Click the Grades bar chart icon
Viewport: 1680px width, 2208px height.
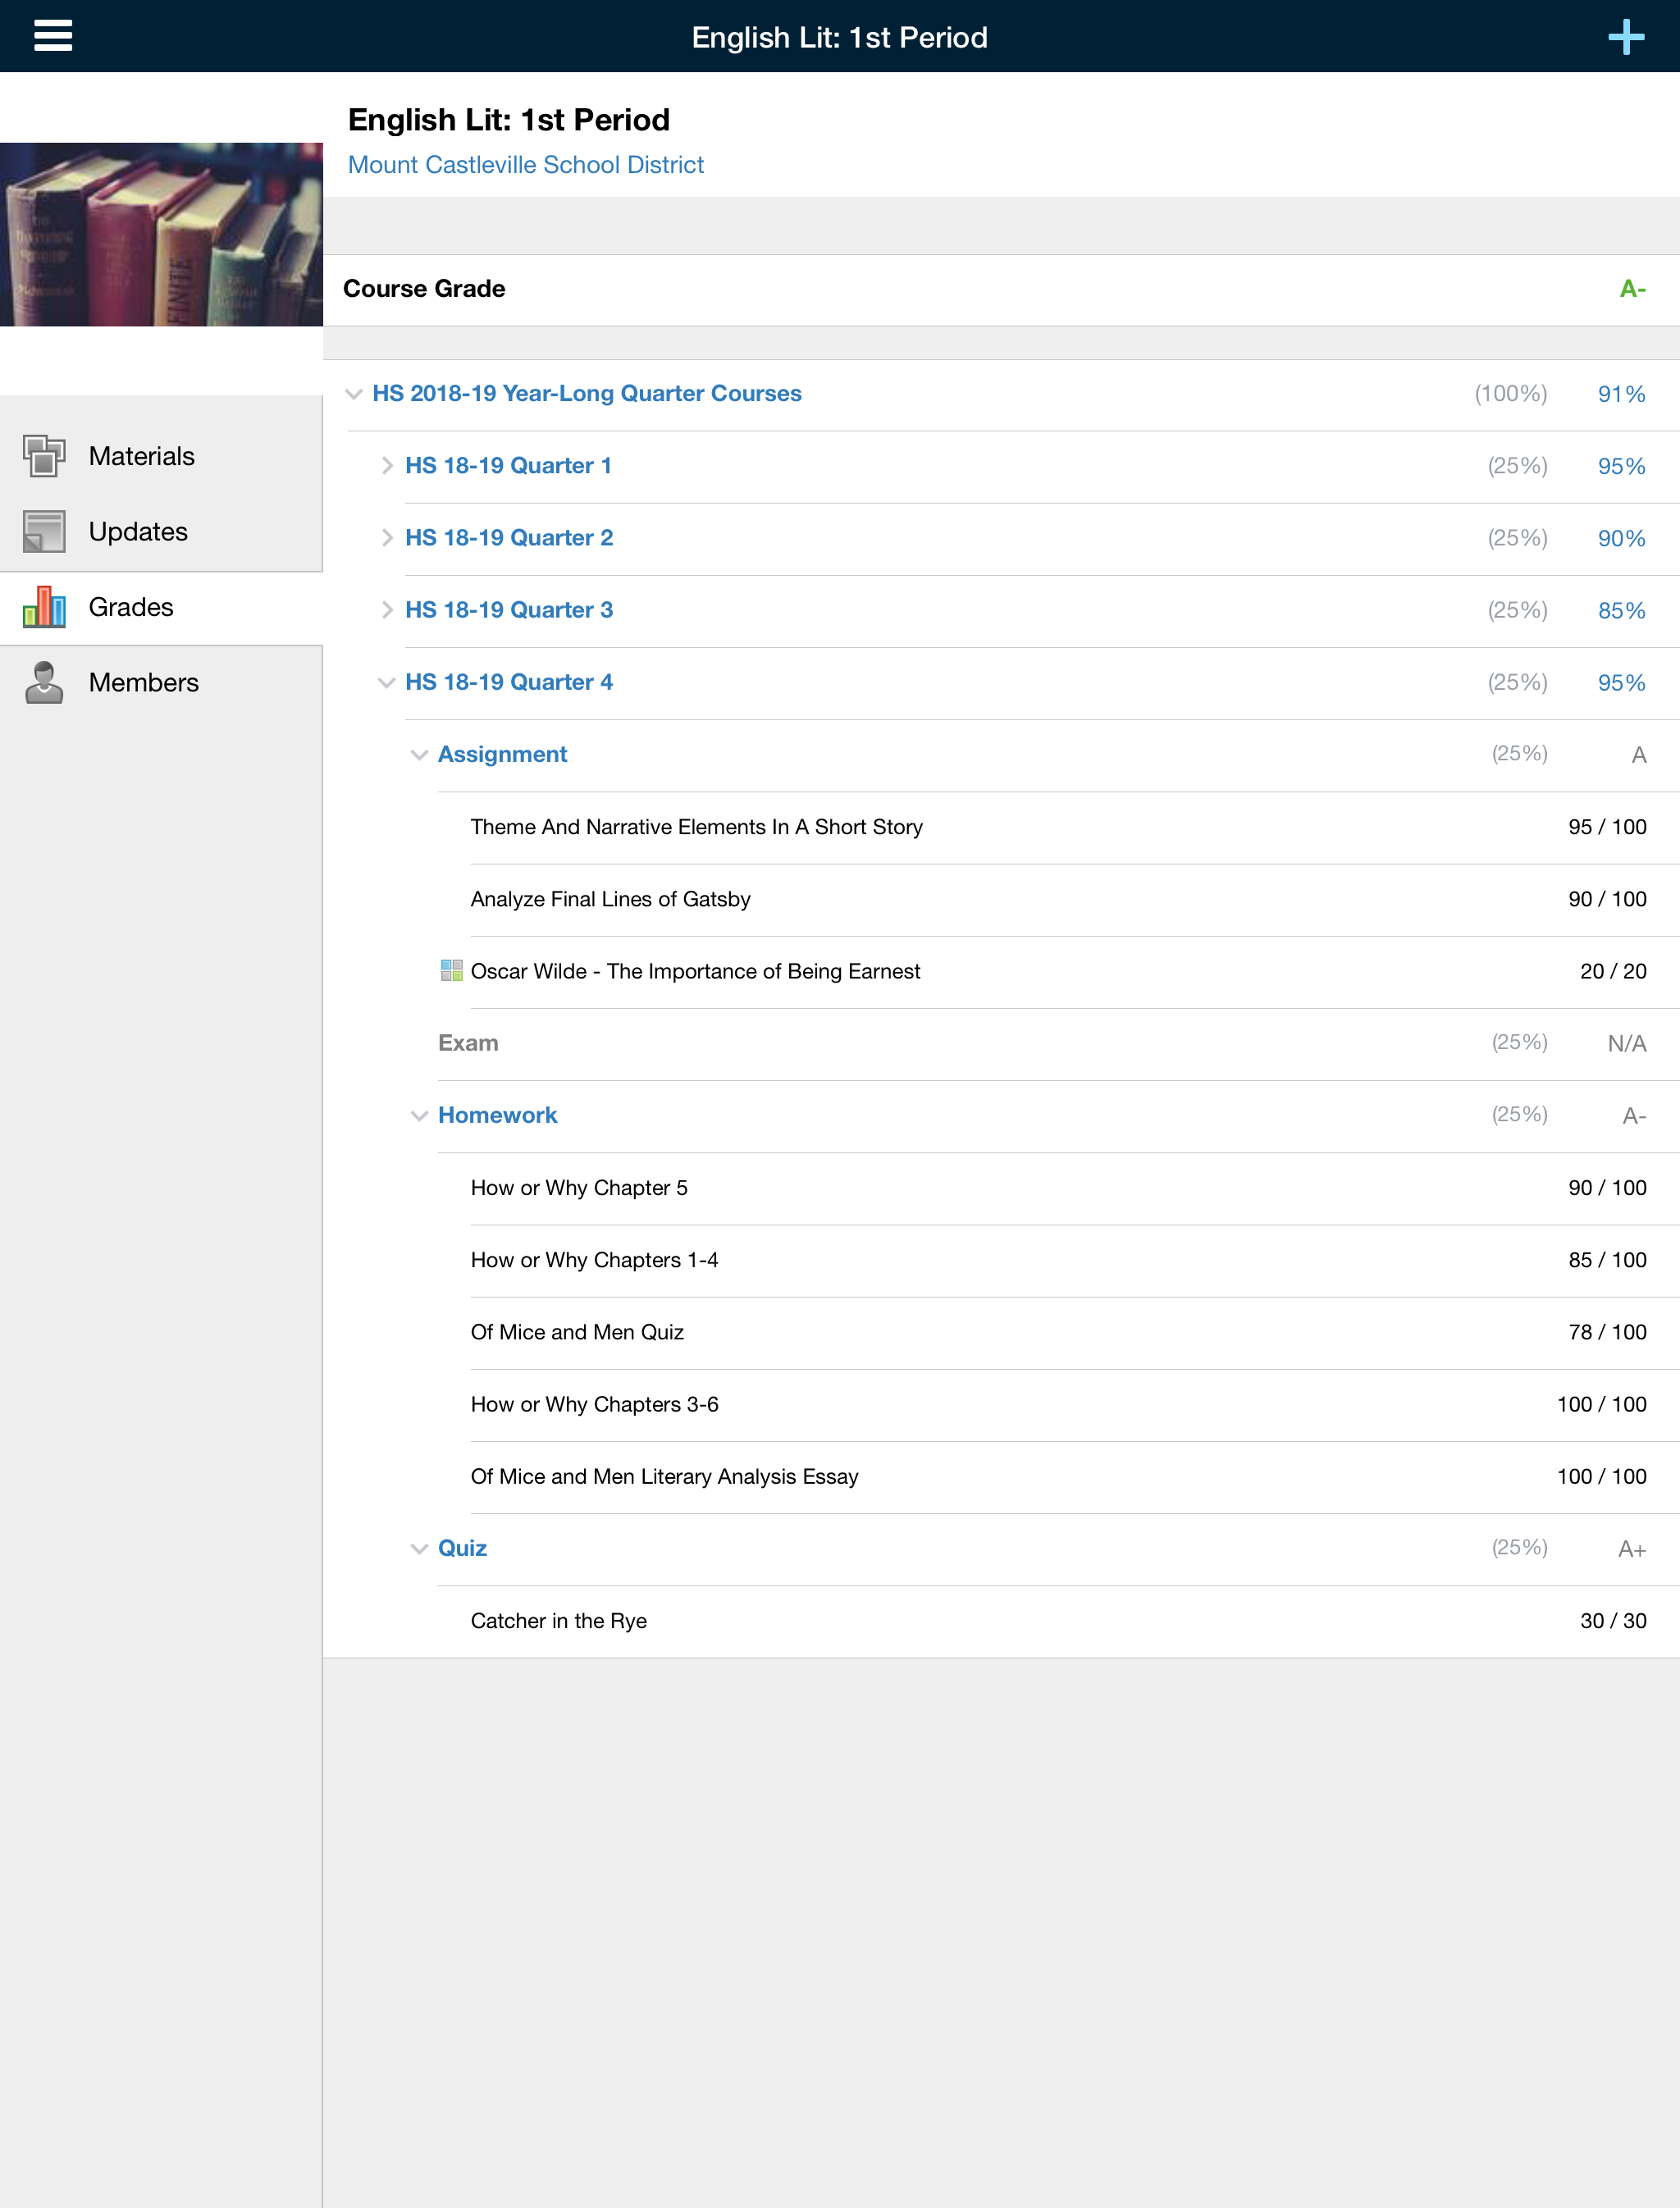click(x=44, y=607)
